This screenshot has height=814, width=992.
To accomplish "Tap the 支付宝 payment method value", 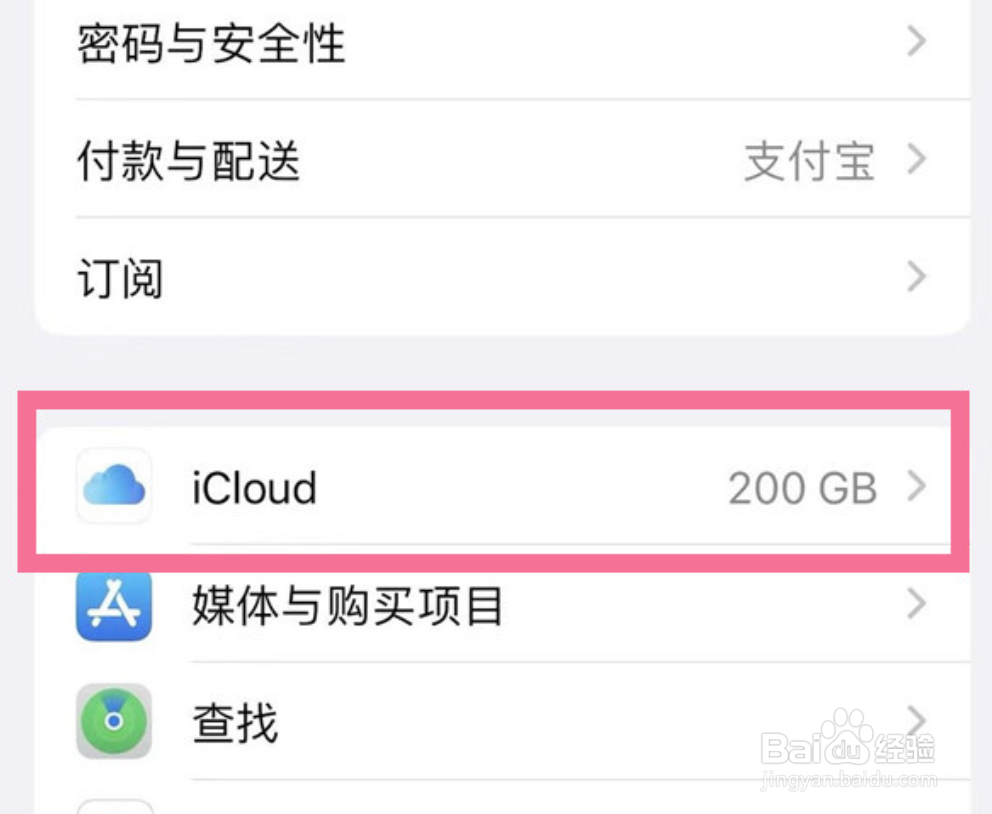I will pos(809,161).
